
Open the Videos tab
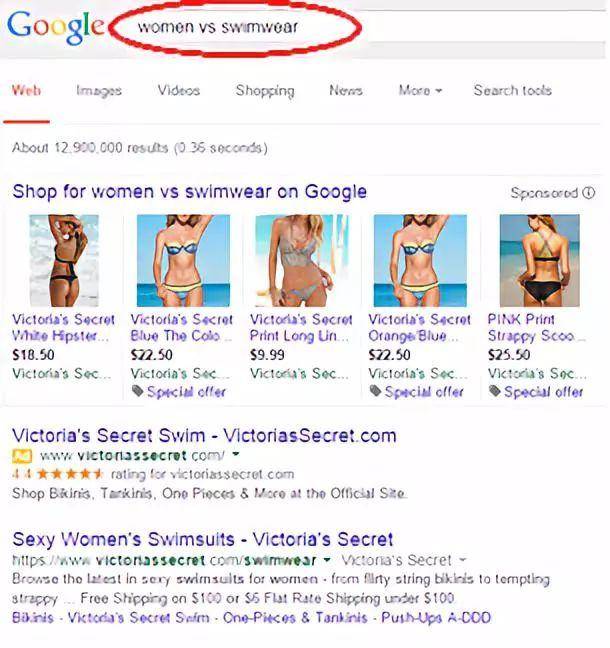[179, 90]
